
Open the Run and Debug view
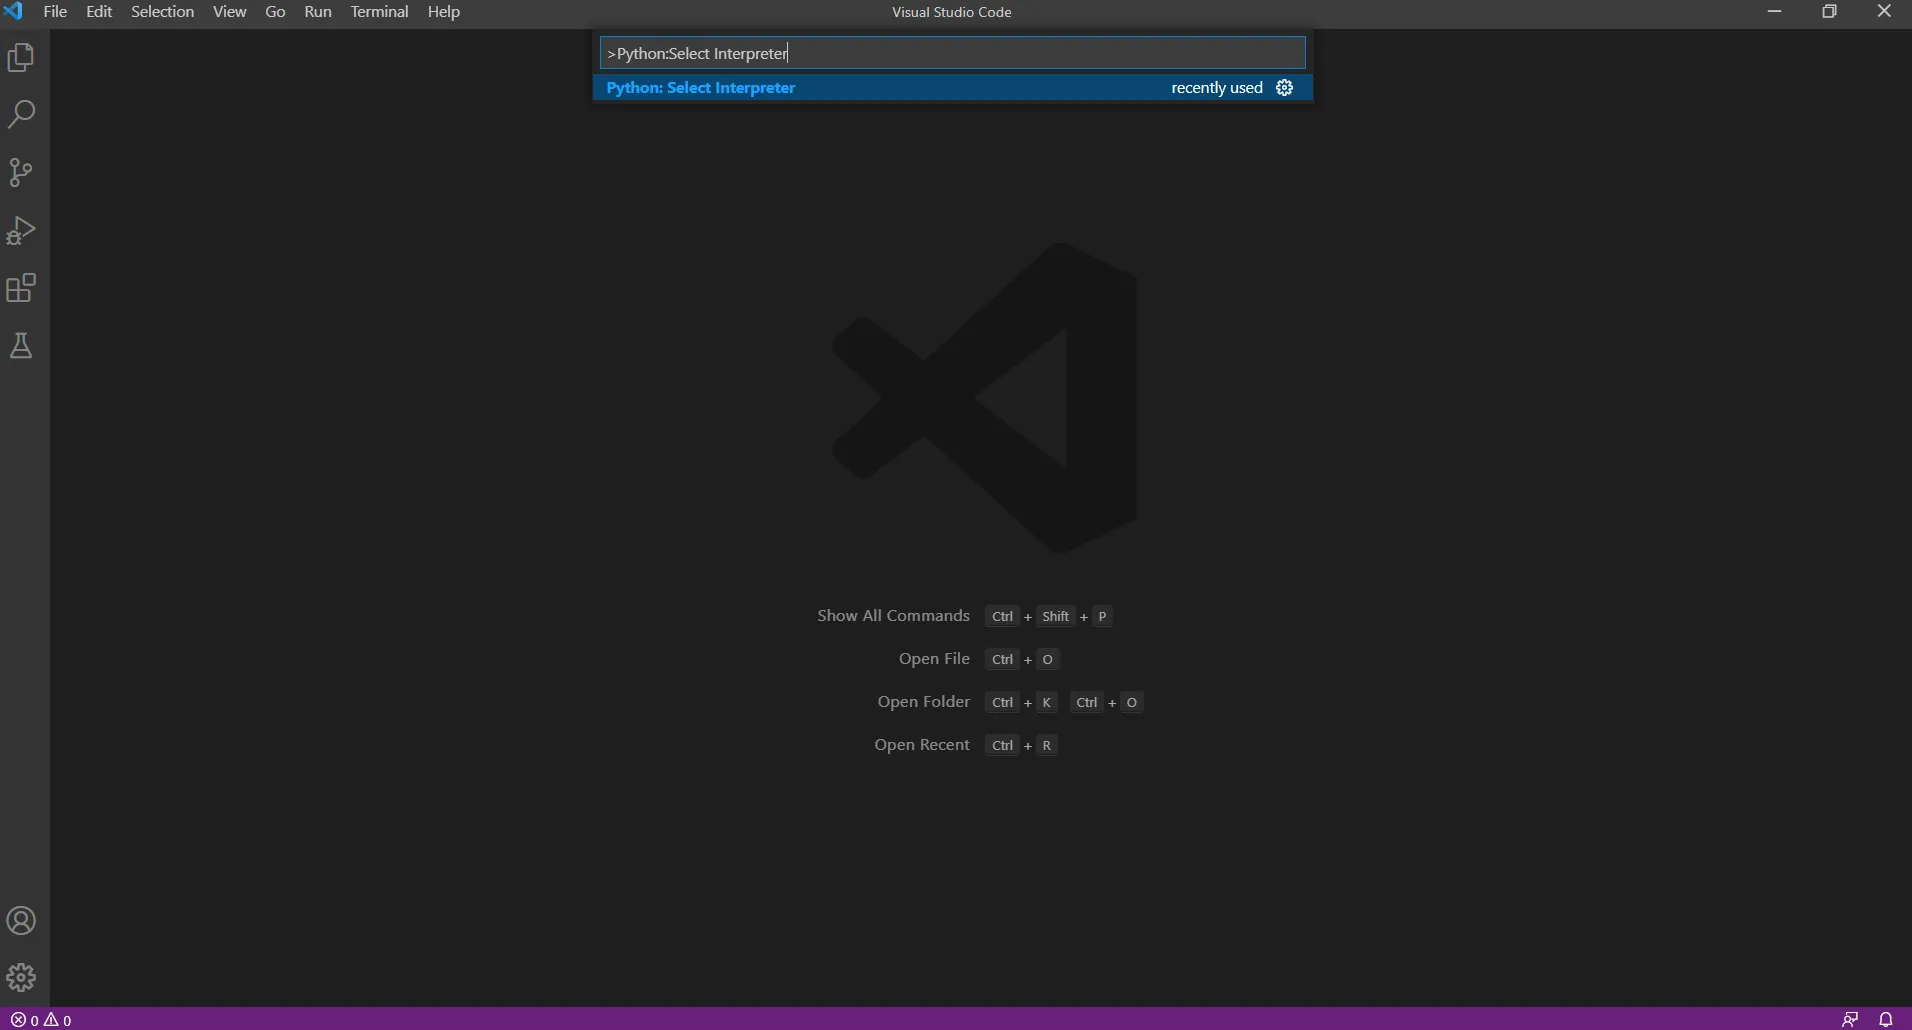pyautogui.click(x=21, y=230)
